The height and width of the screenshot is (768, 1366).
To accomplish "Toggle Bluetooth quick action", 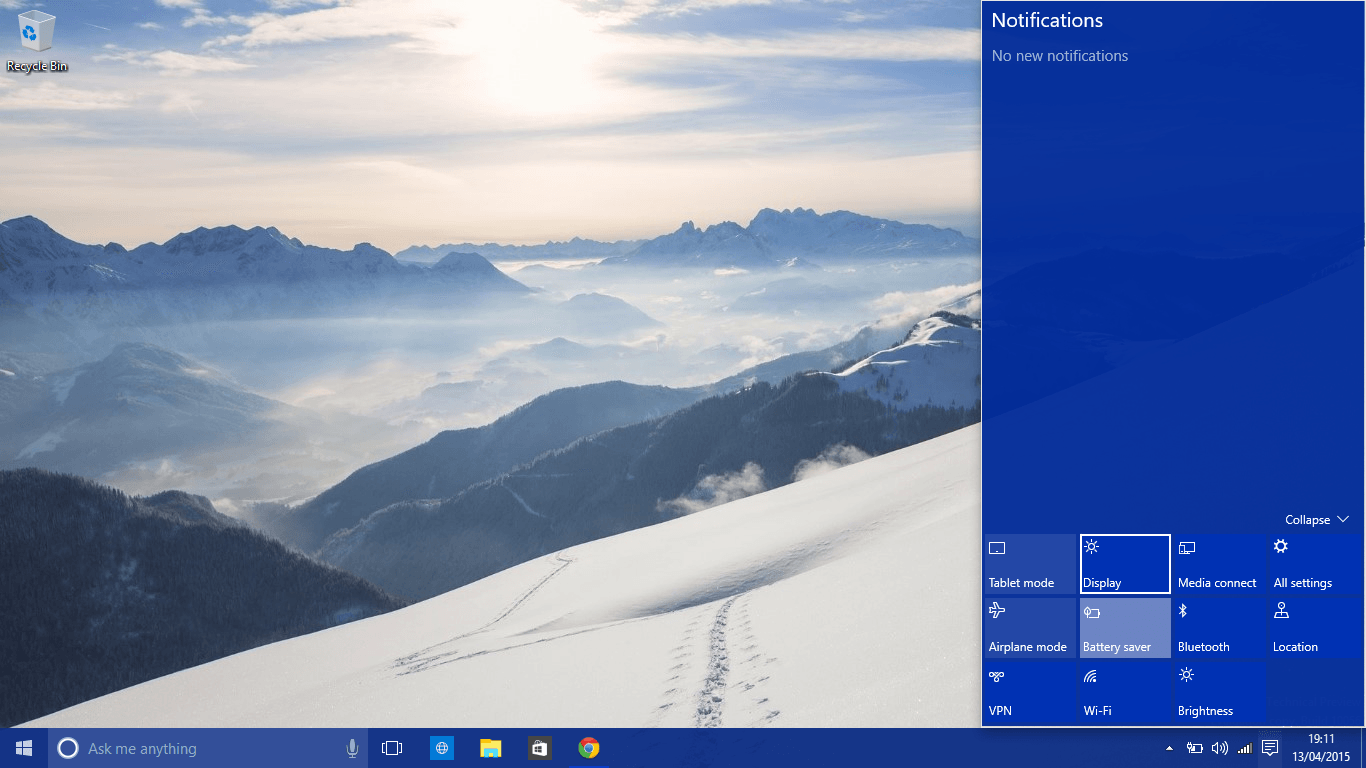I will pyautogui.click(x=1219, y=628).
